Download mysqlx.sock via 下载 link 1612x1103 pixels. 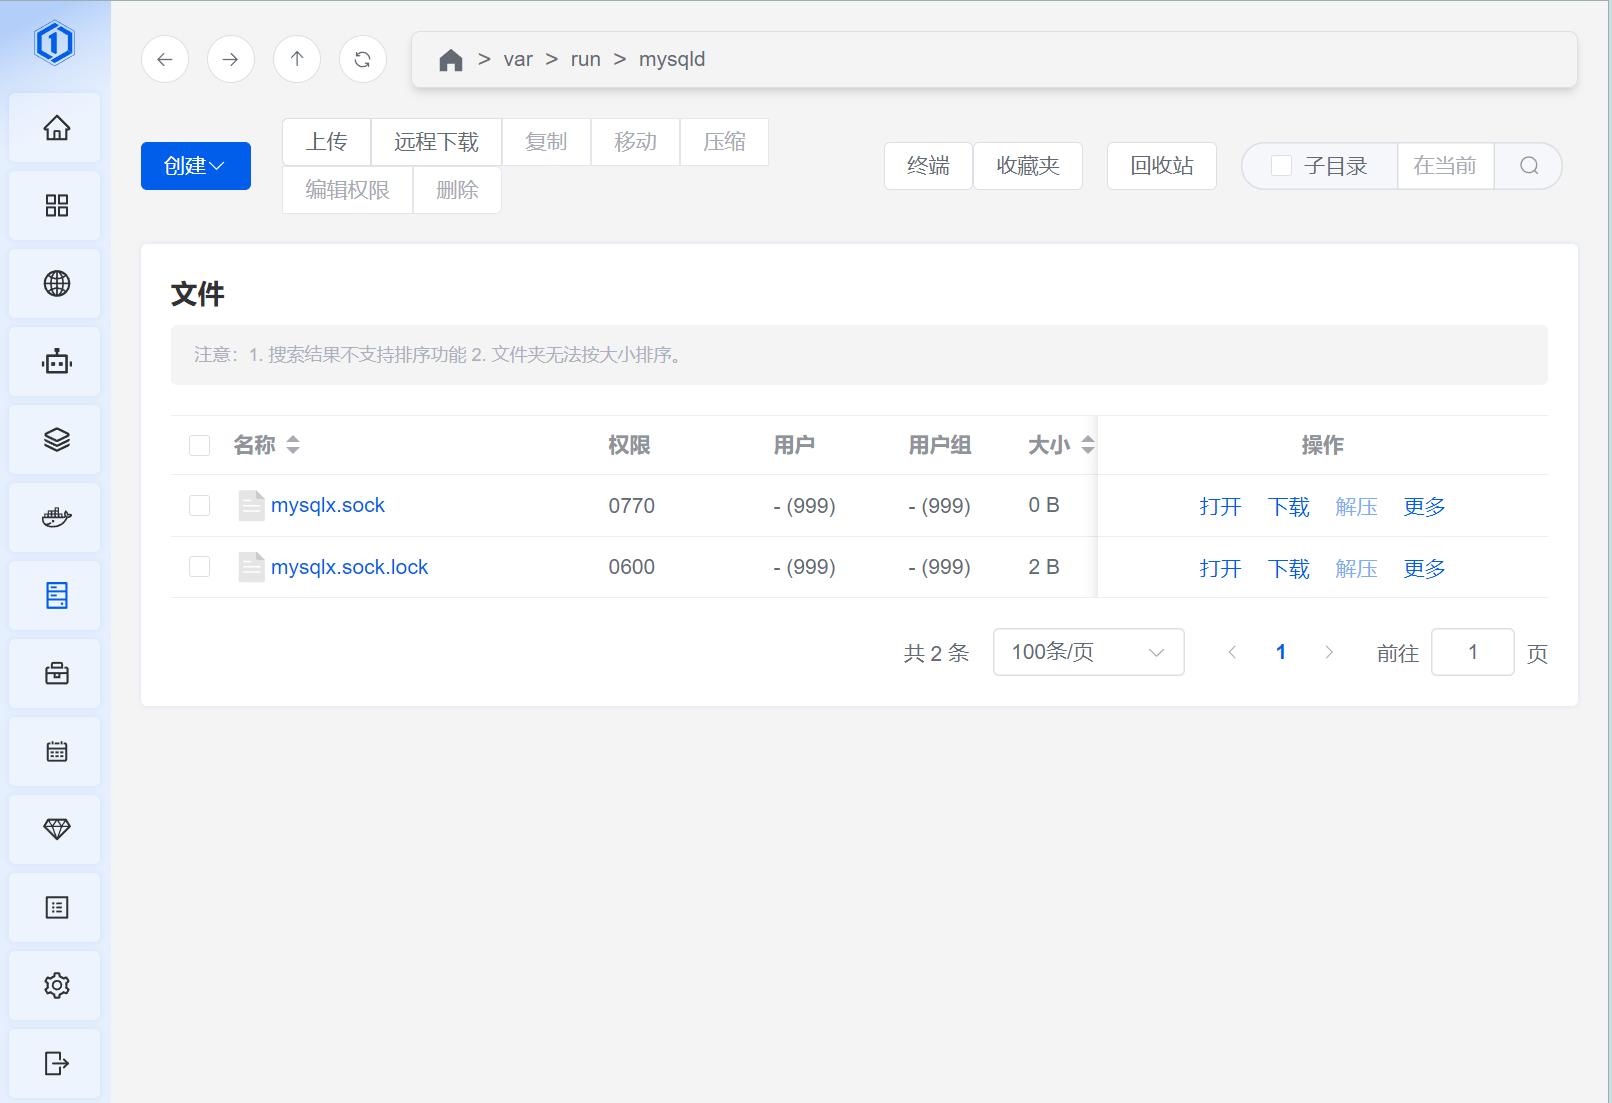(x=1288, y=506)
